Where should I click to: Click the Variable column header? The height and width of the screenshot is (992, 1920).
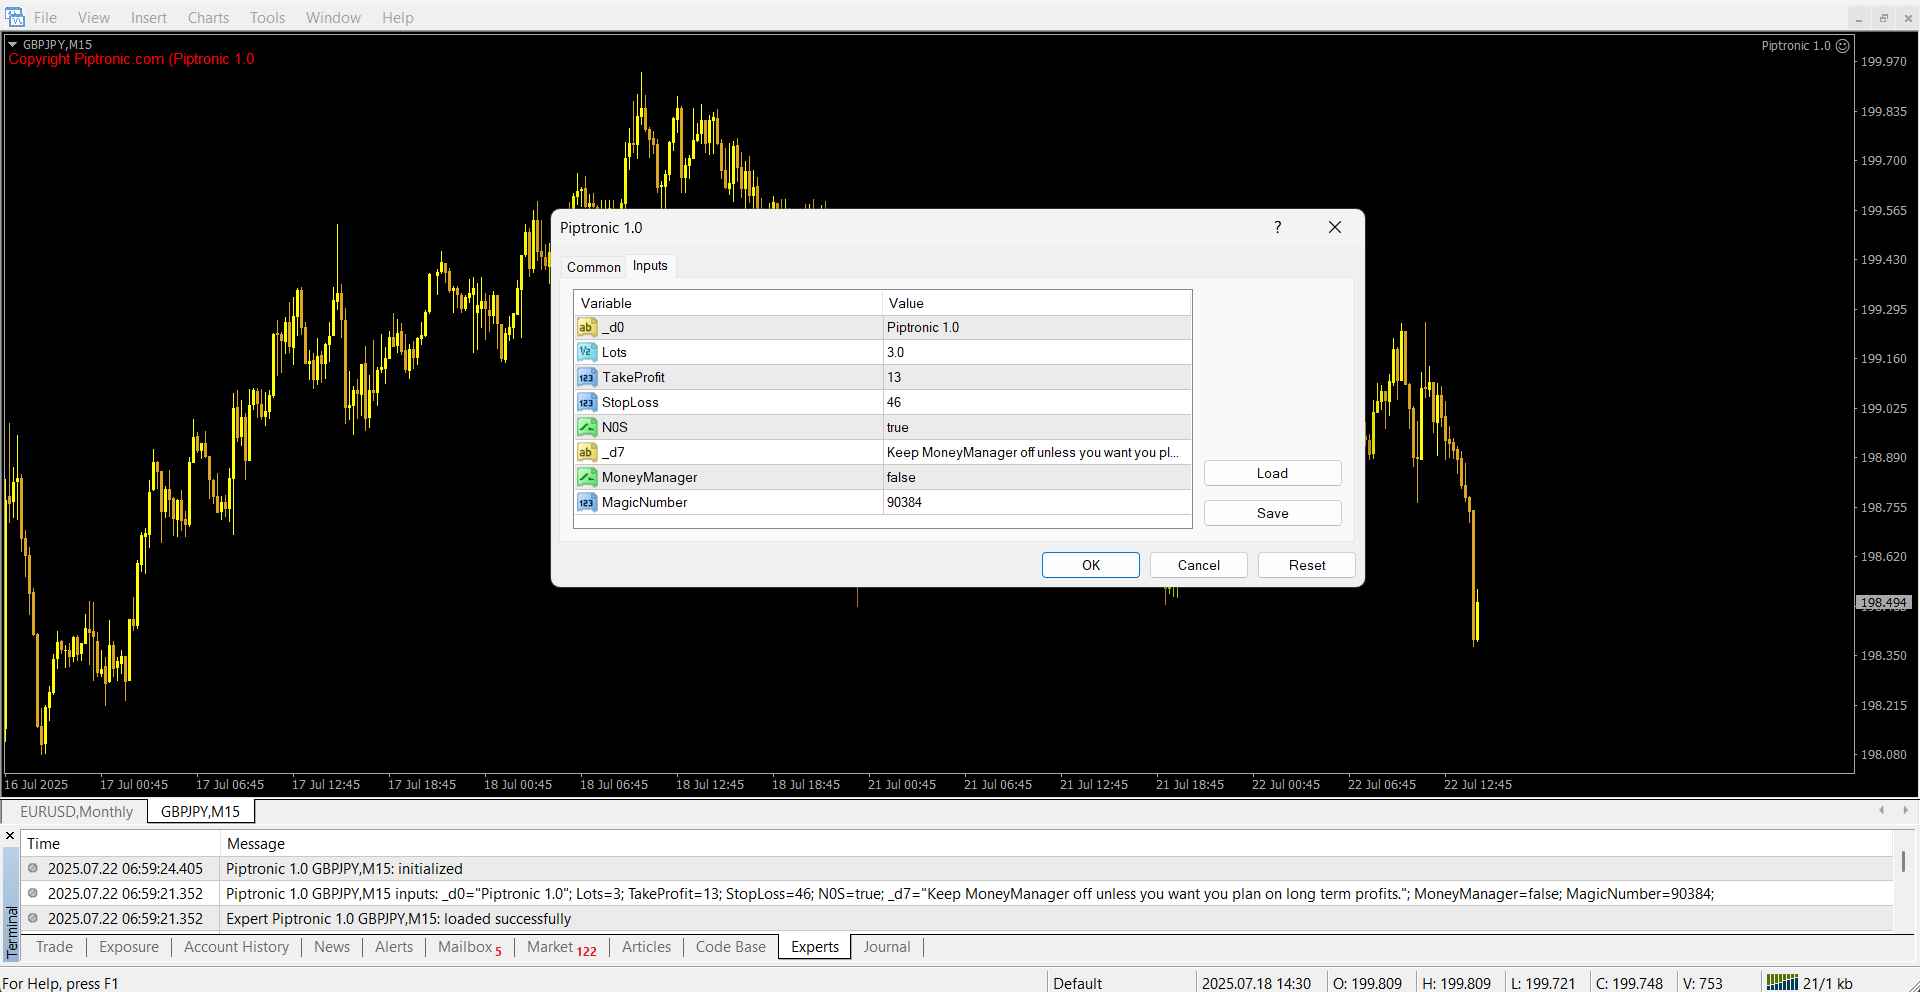point(728,303)
